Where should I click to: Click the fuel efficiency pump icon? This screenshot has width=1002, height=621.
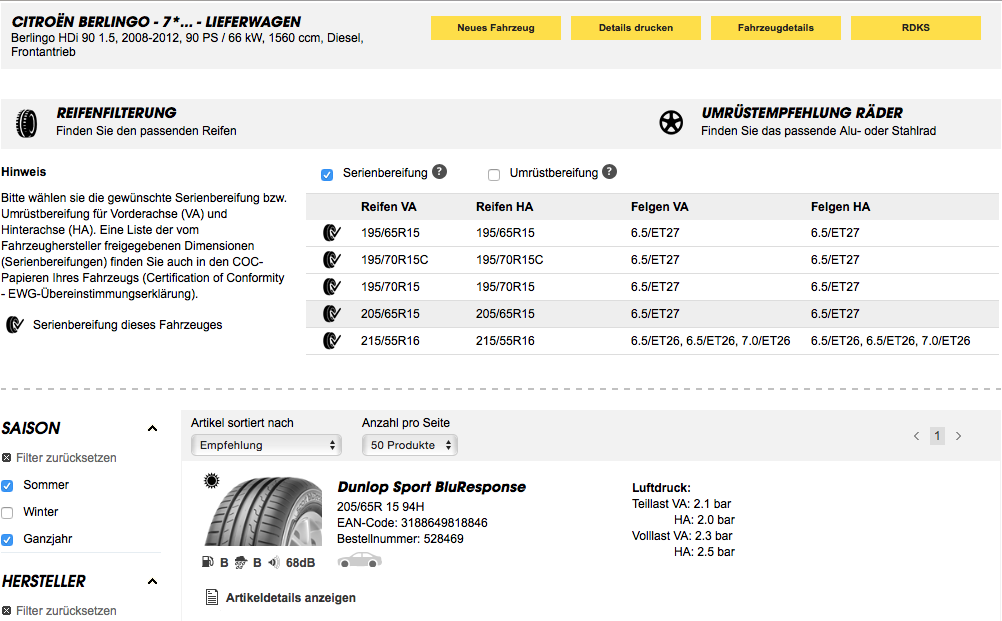coord(208,562)
